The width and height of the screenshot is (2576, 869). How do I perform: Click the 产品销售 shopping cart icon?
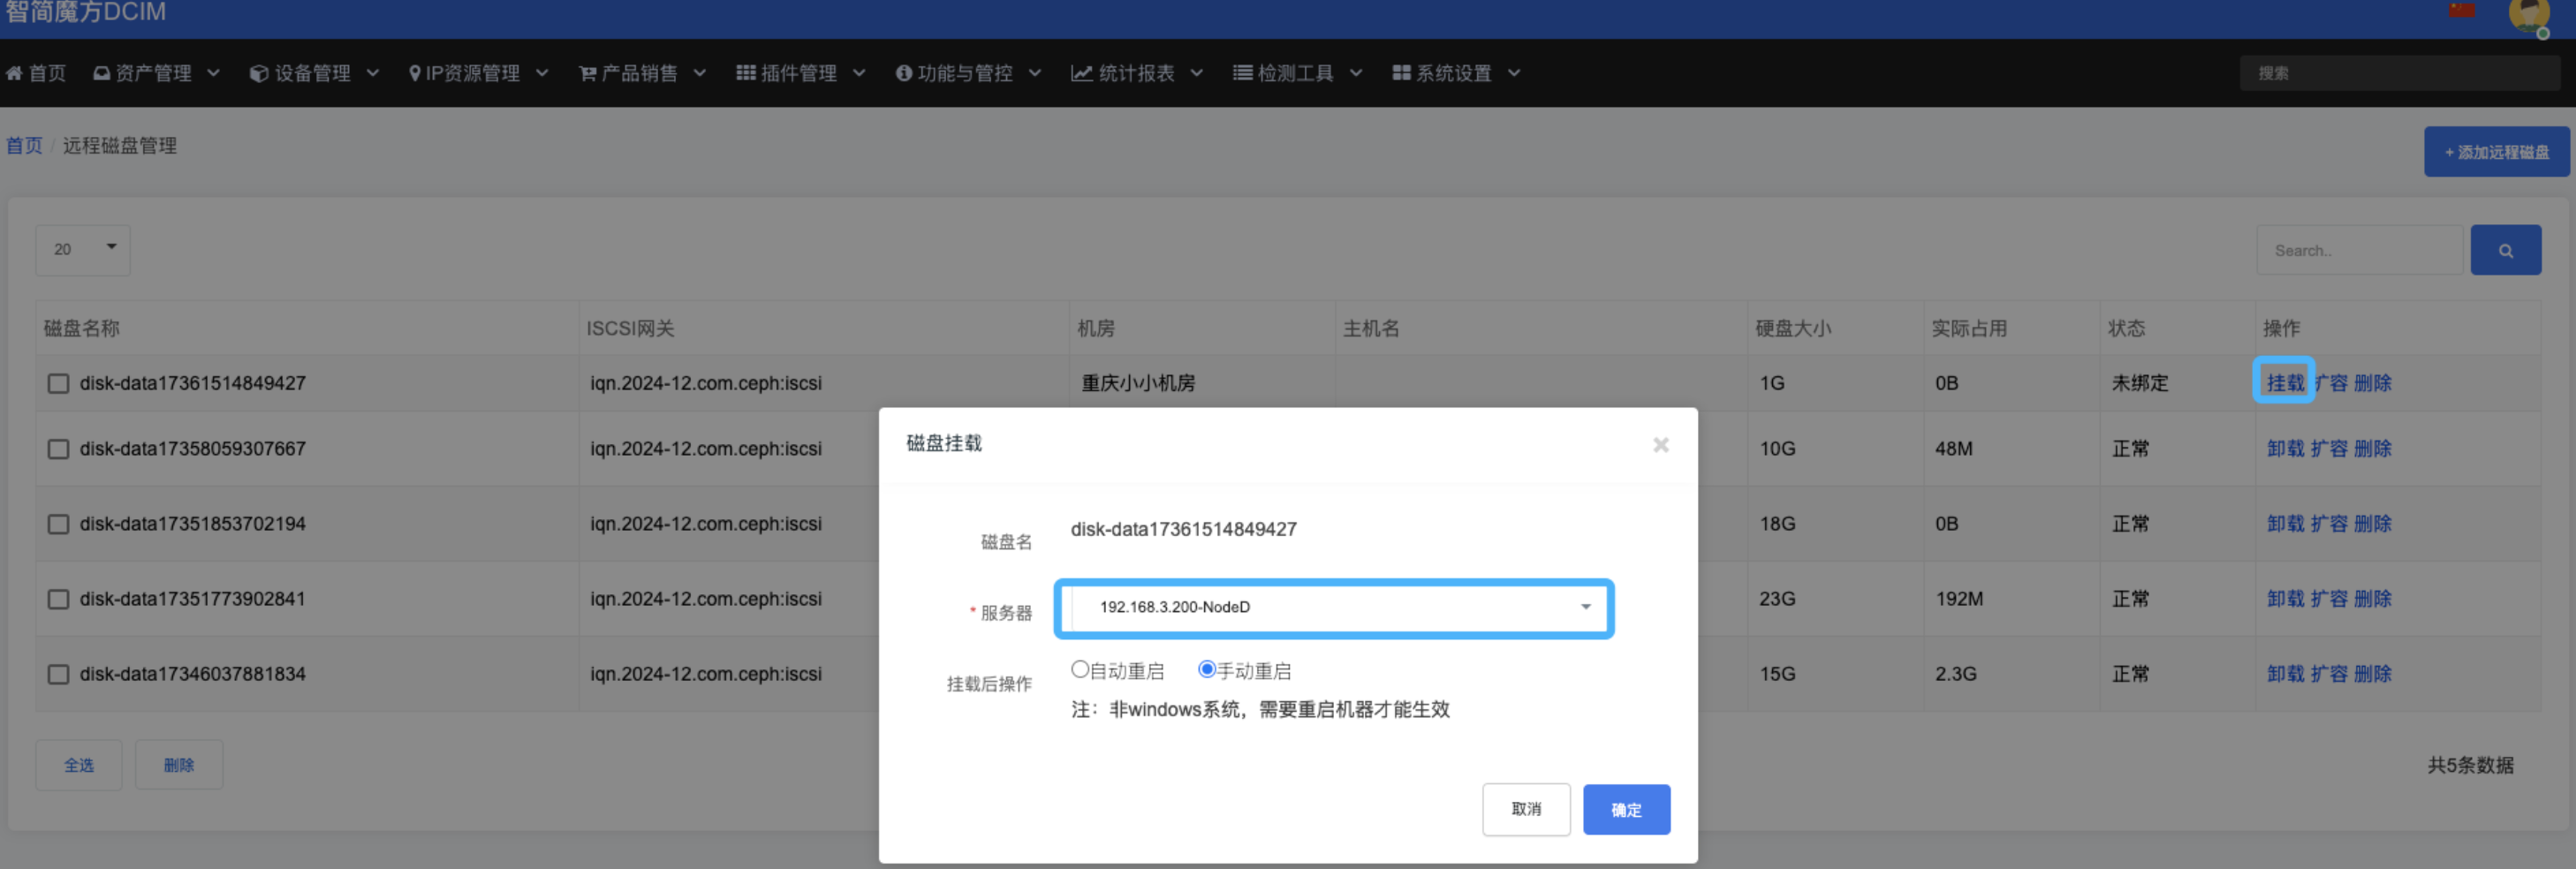pyautogui.click(x=588, y=73)
